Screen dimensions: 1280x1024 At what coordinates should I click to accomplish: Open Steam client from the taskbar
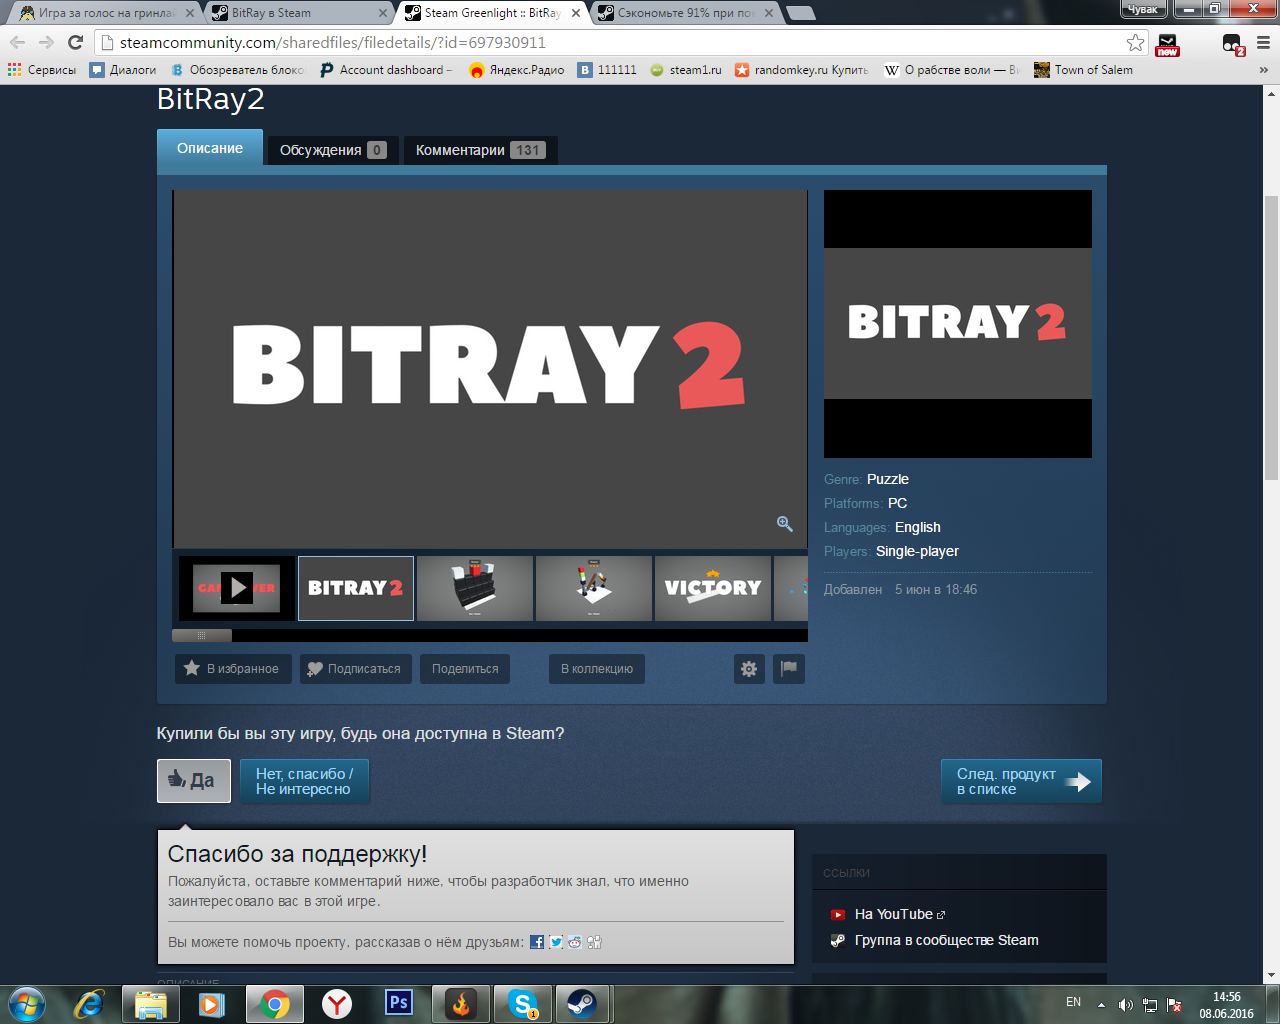click(581, 1004)
